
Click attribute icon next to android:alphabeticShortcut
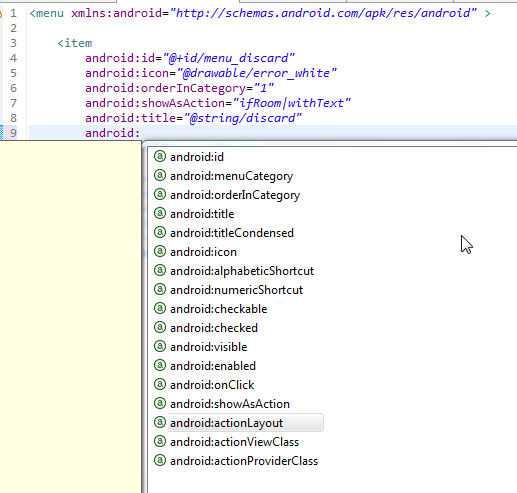click(160, 270)
